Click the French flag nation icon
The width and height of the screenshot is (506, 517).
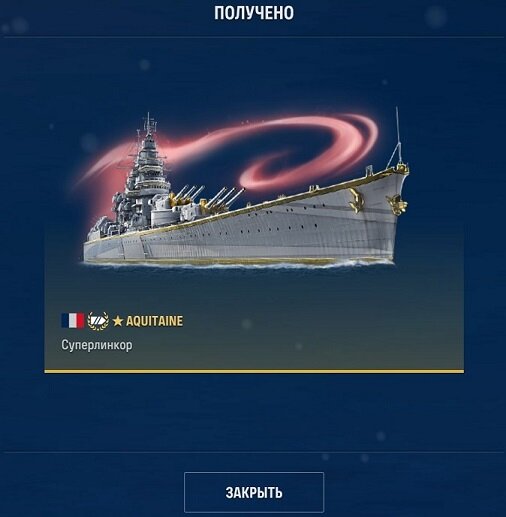[x=73, y=321]
